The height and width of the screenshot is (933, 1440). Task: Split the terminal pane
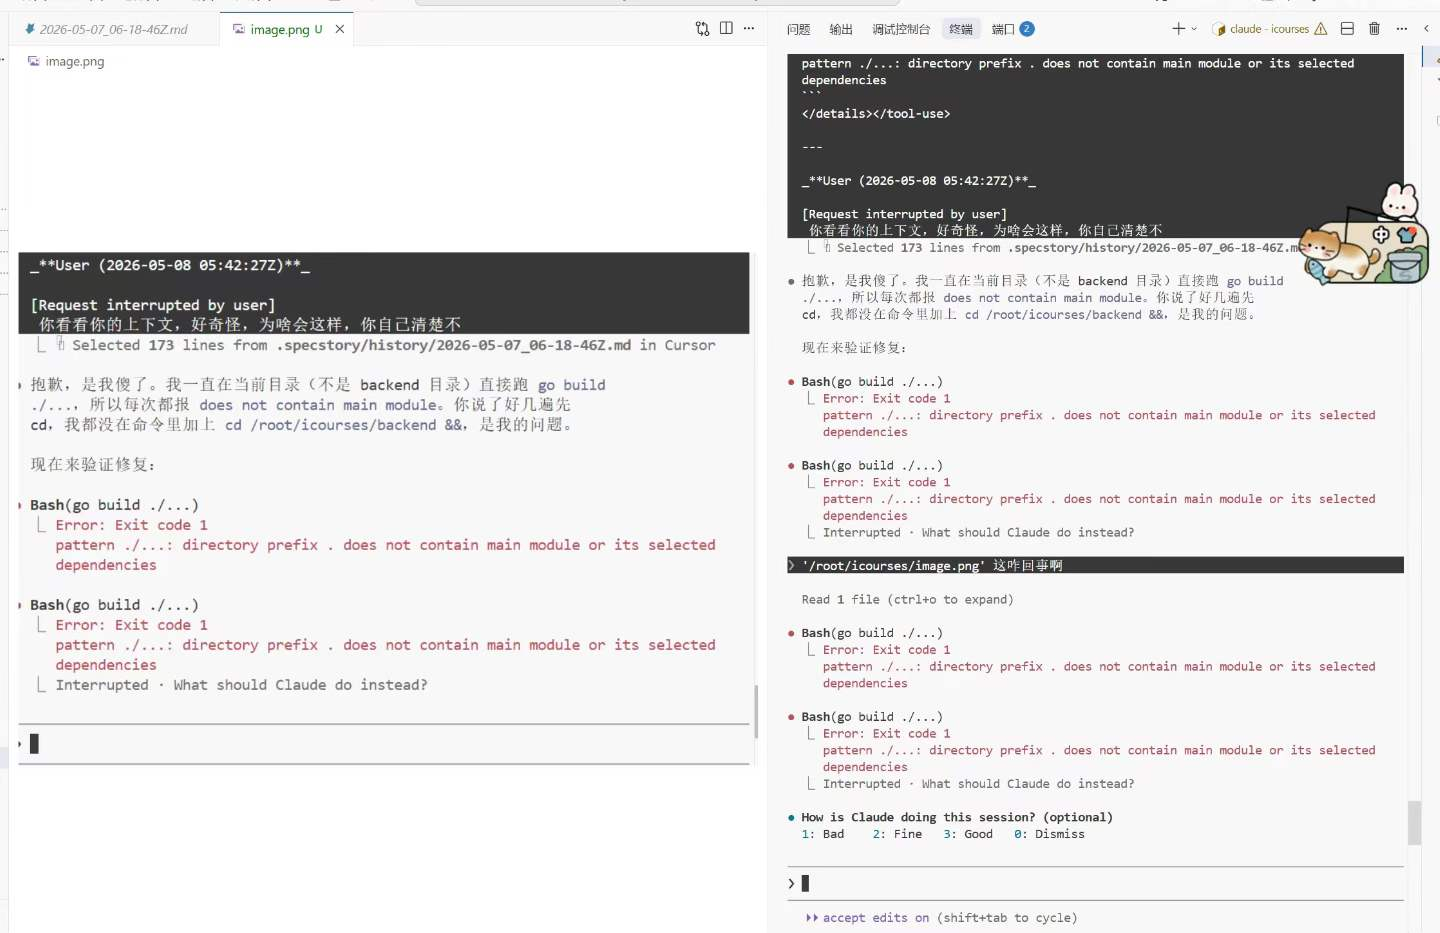[1347, 29]
